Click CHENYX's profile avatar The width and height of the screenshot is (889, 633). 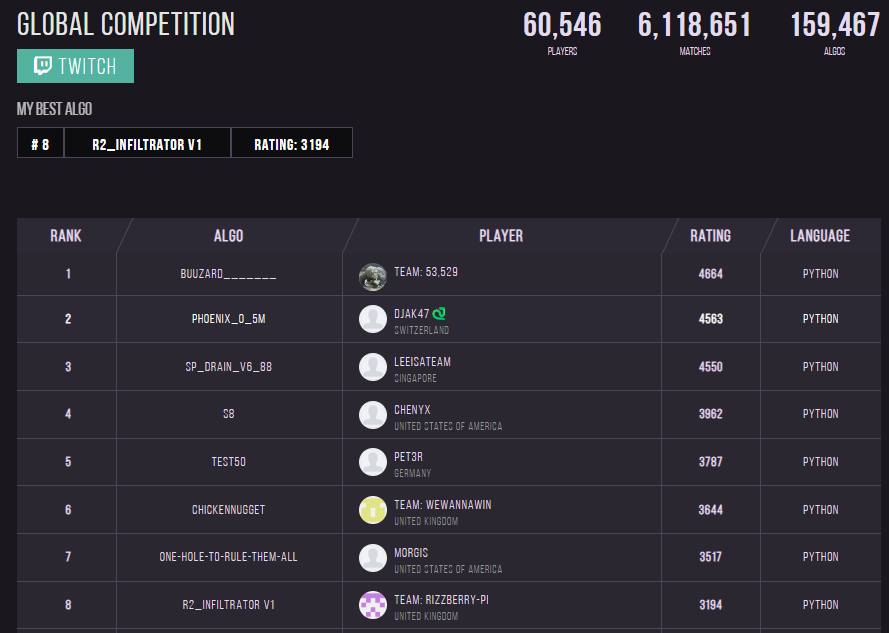[x=373, y=415]
